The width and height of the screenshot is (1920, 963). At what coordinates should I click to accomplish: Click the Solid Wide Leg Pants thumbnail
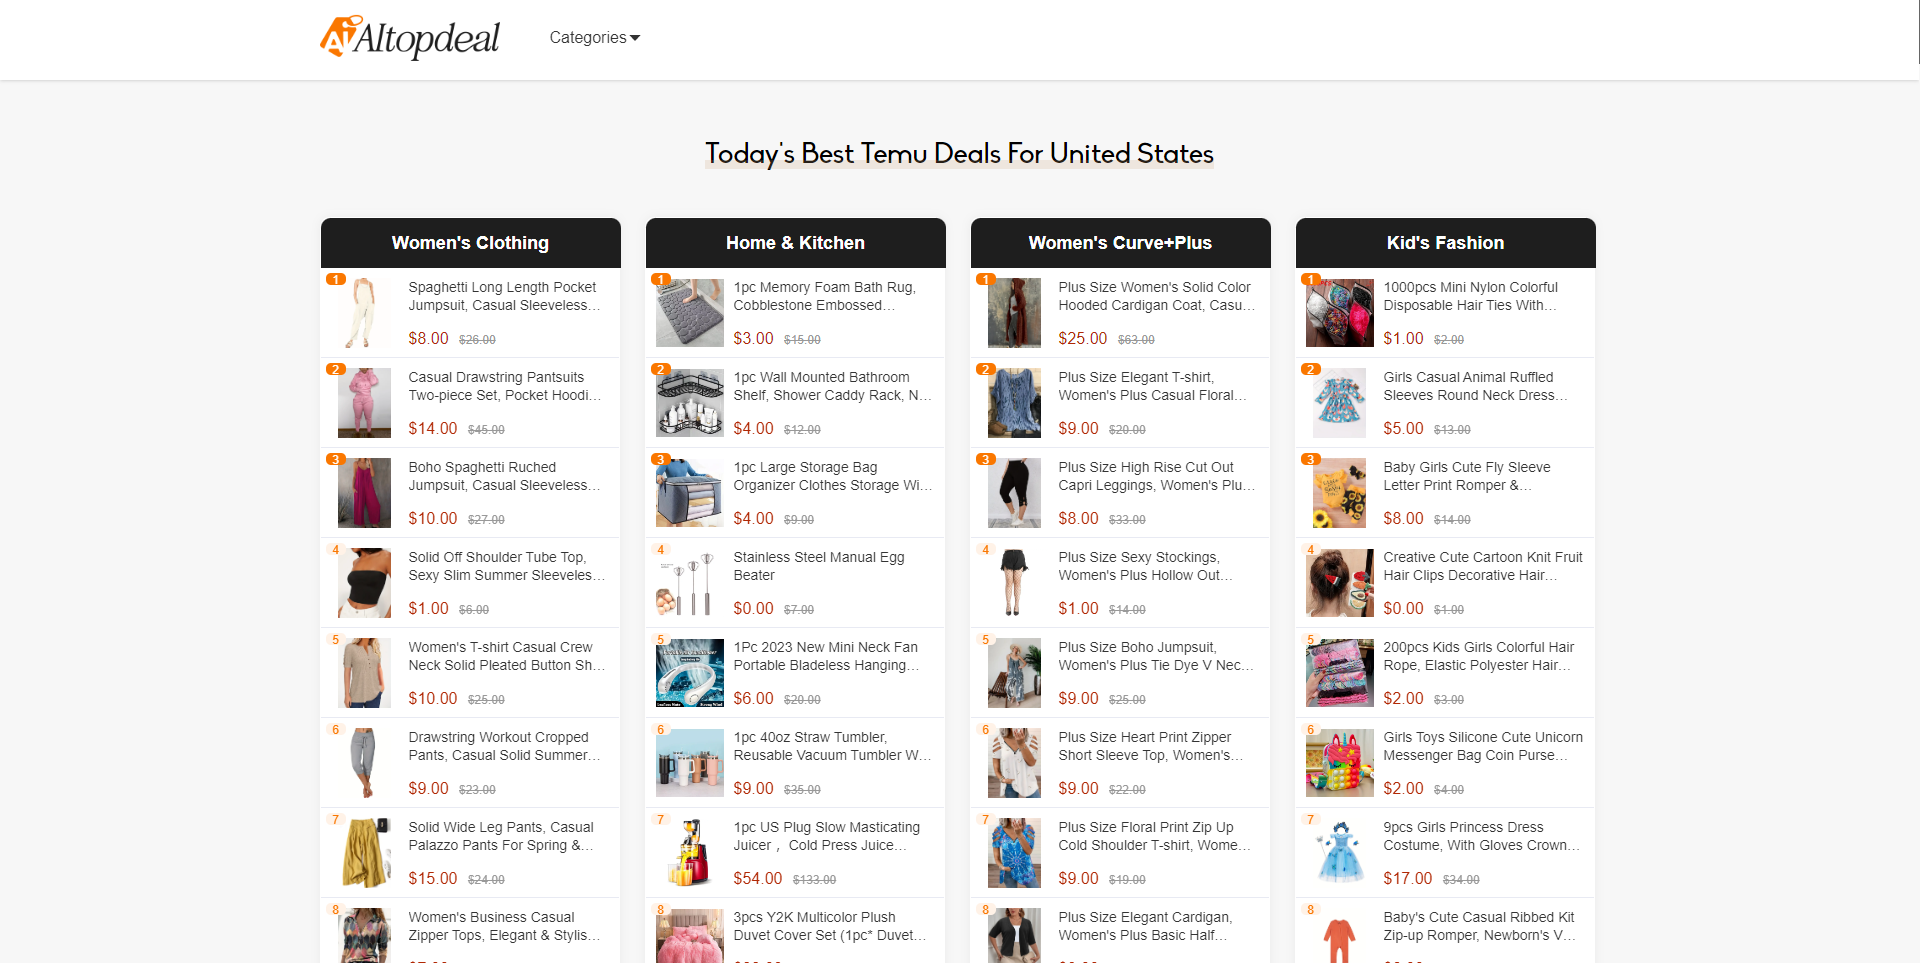(364, 853)
